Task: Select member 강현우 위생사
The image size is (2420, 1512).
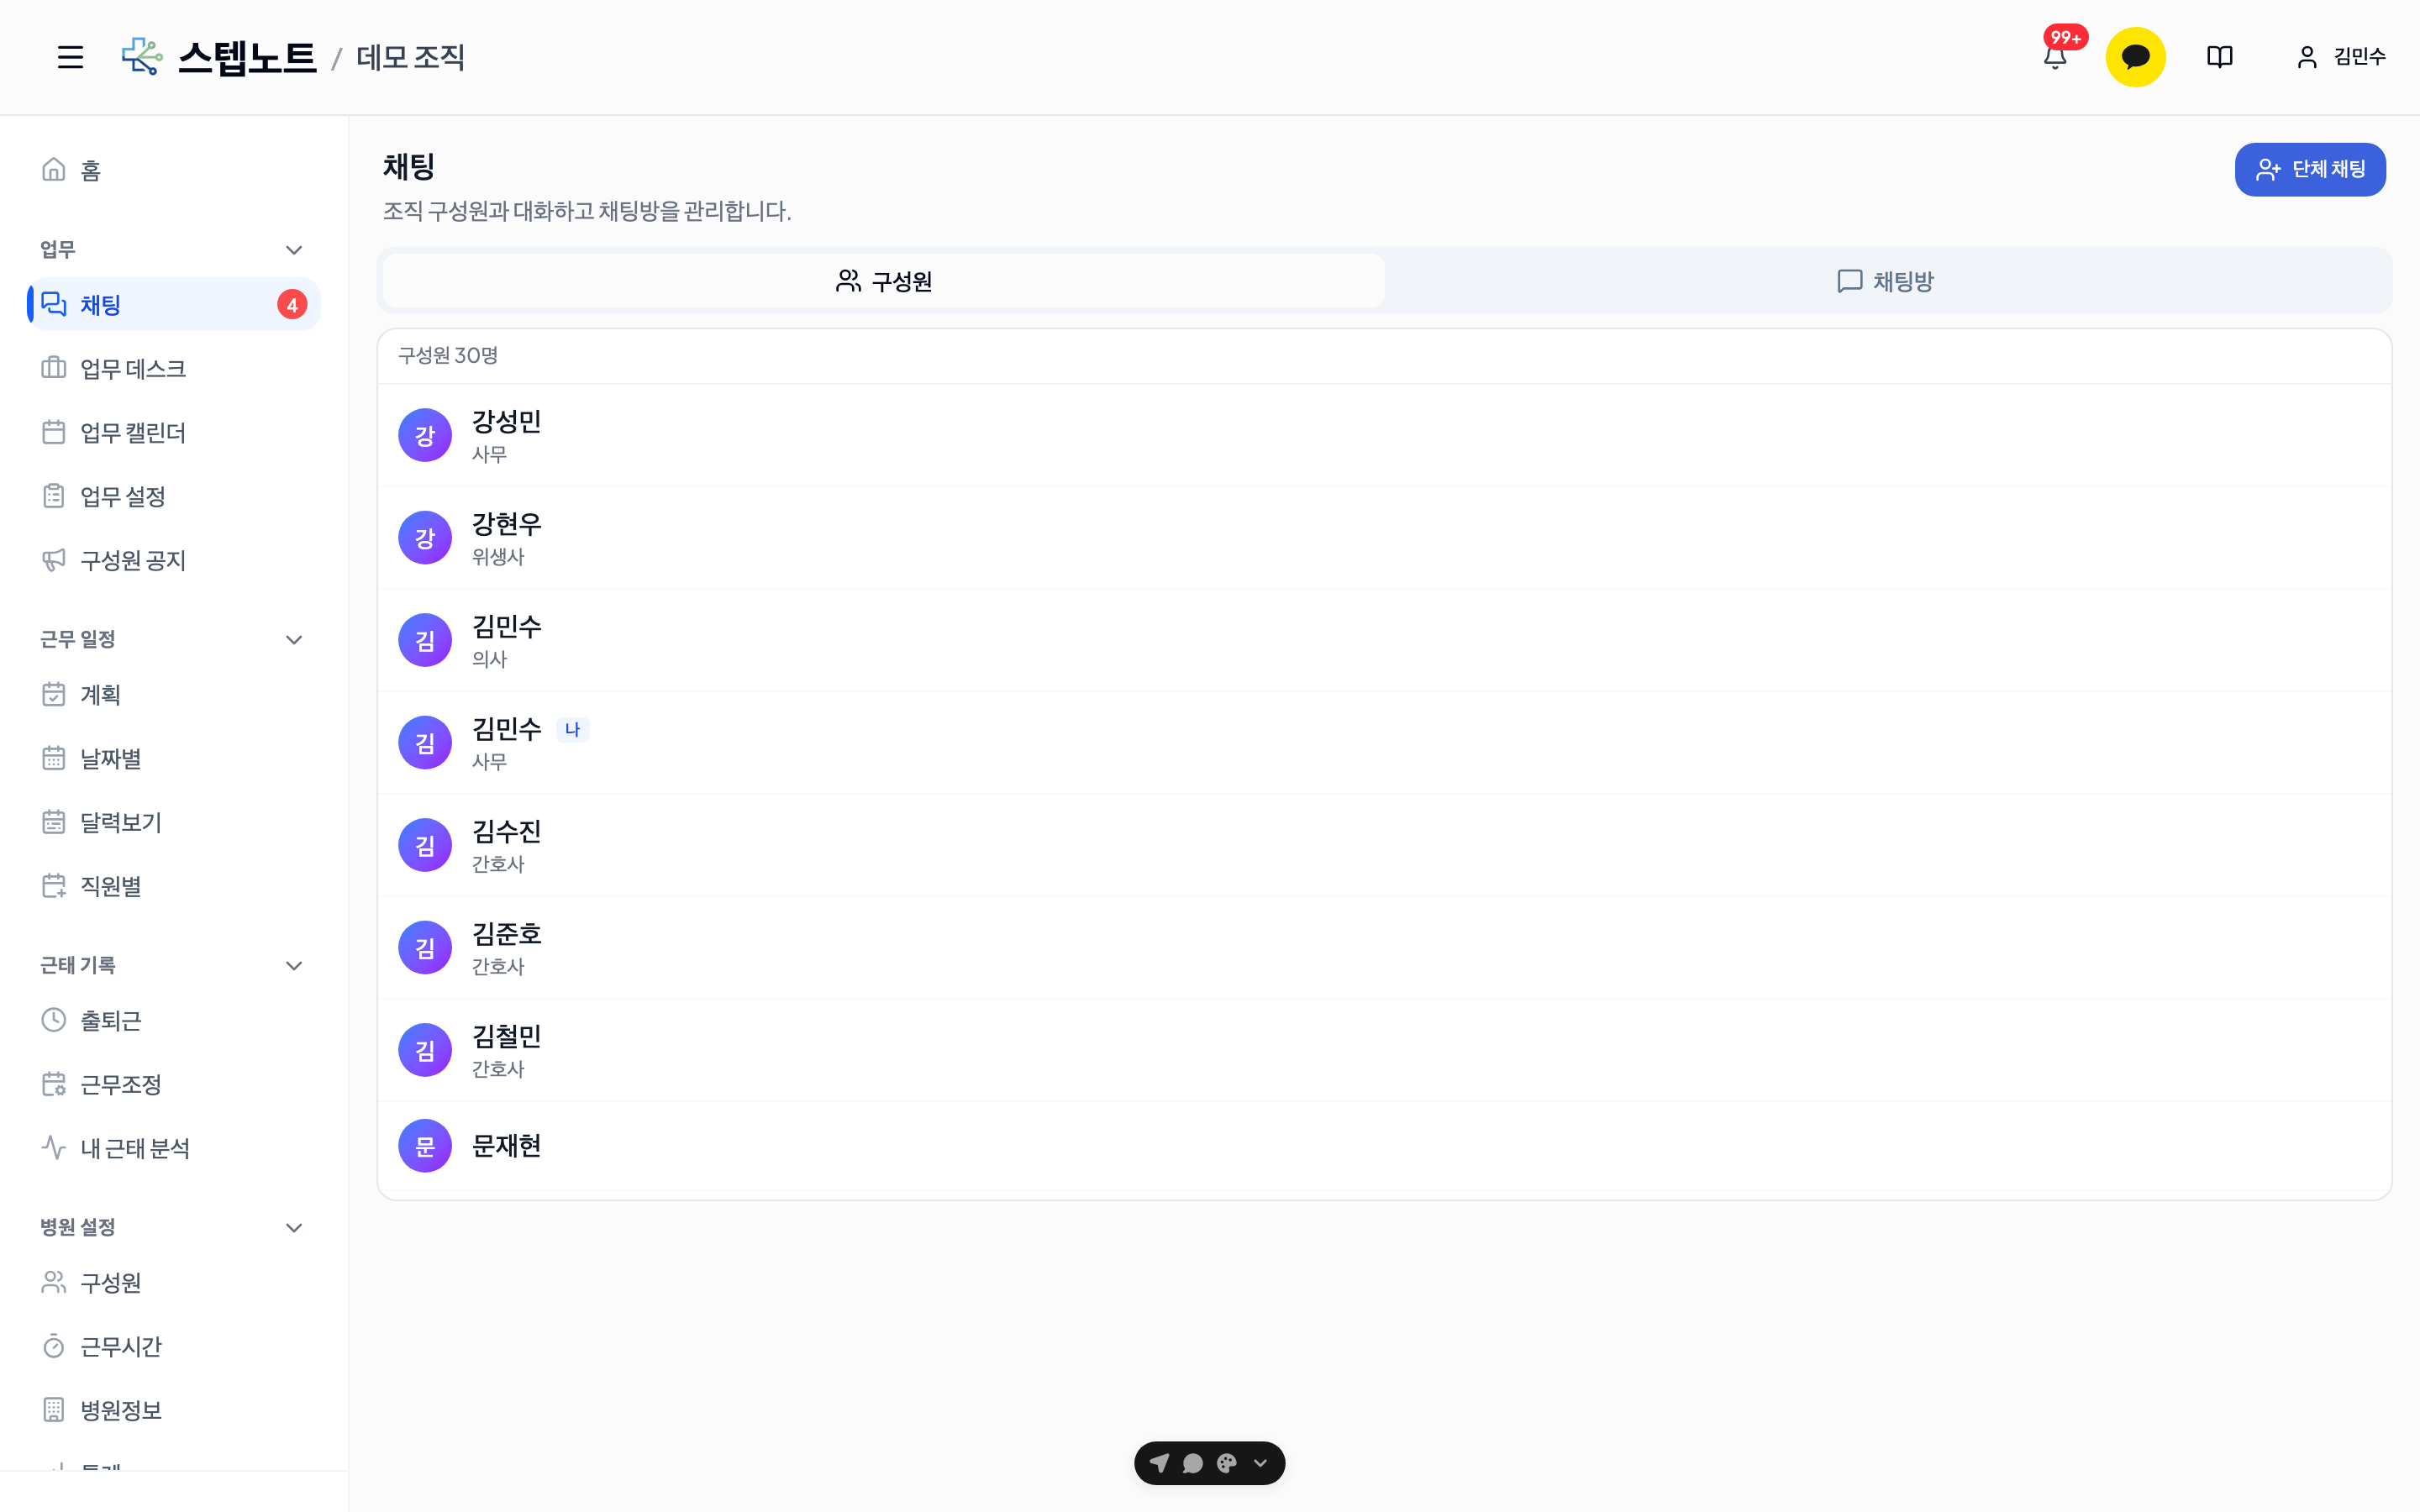Action: click(x=1384, y=538)
